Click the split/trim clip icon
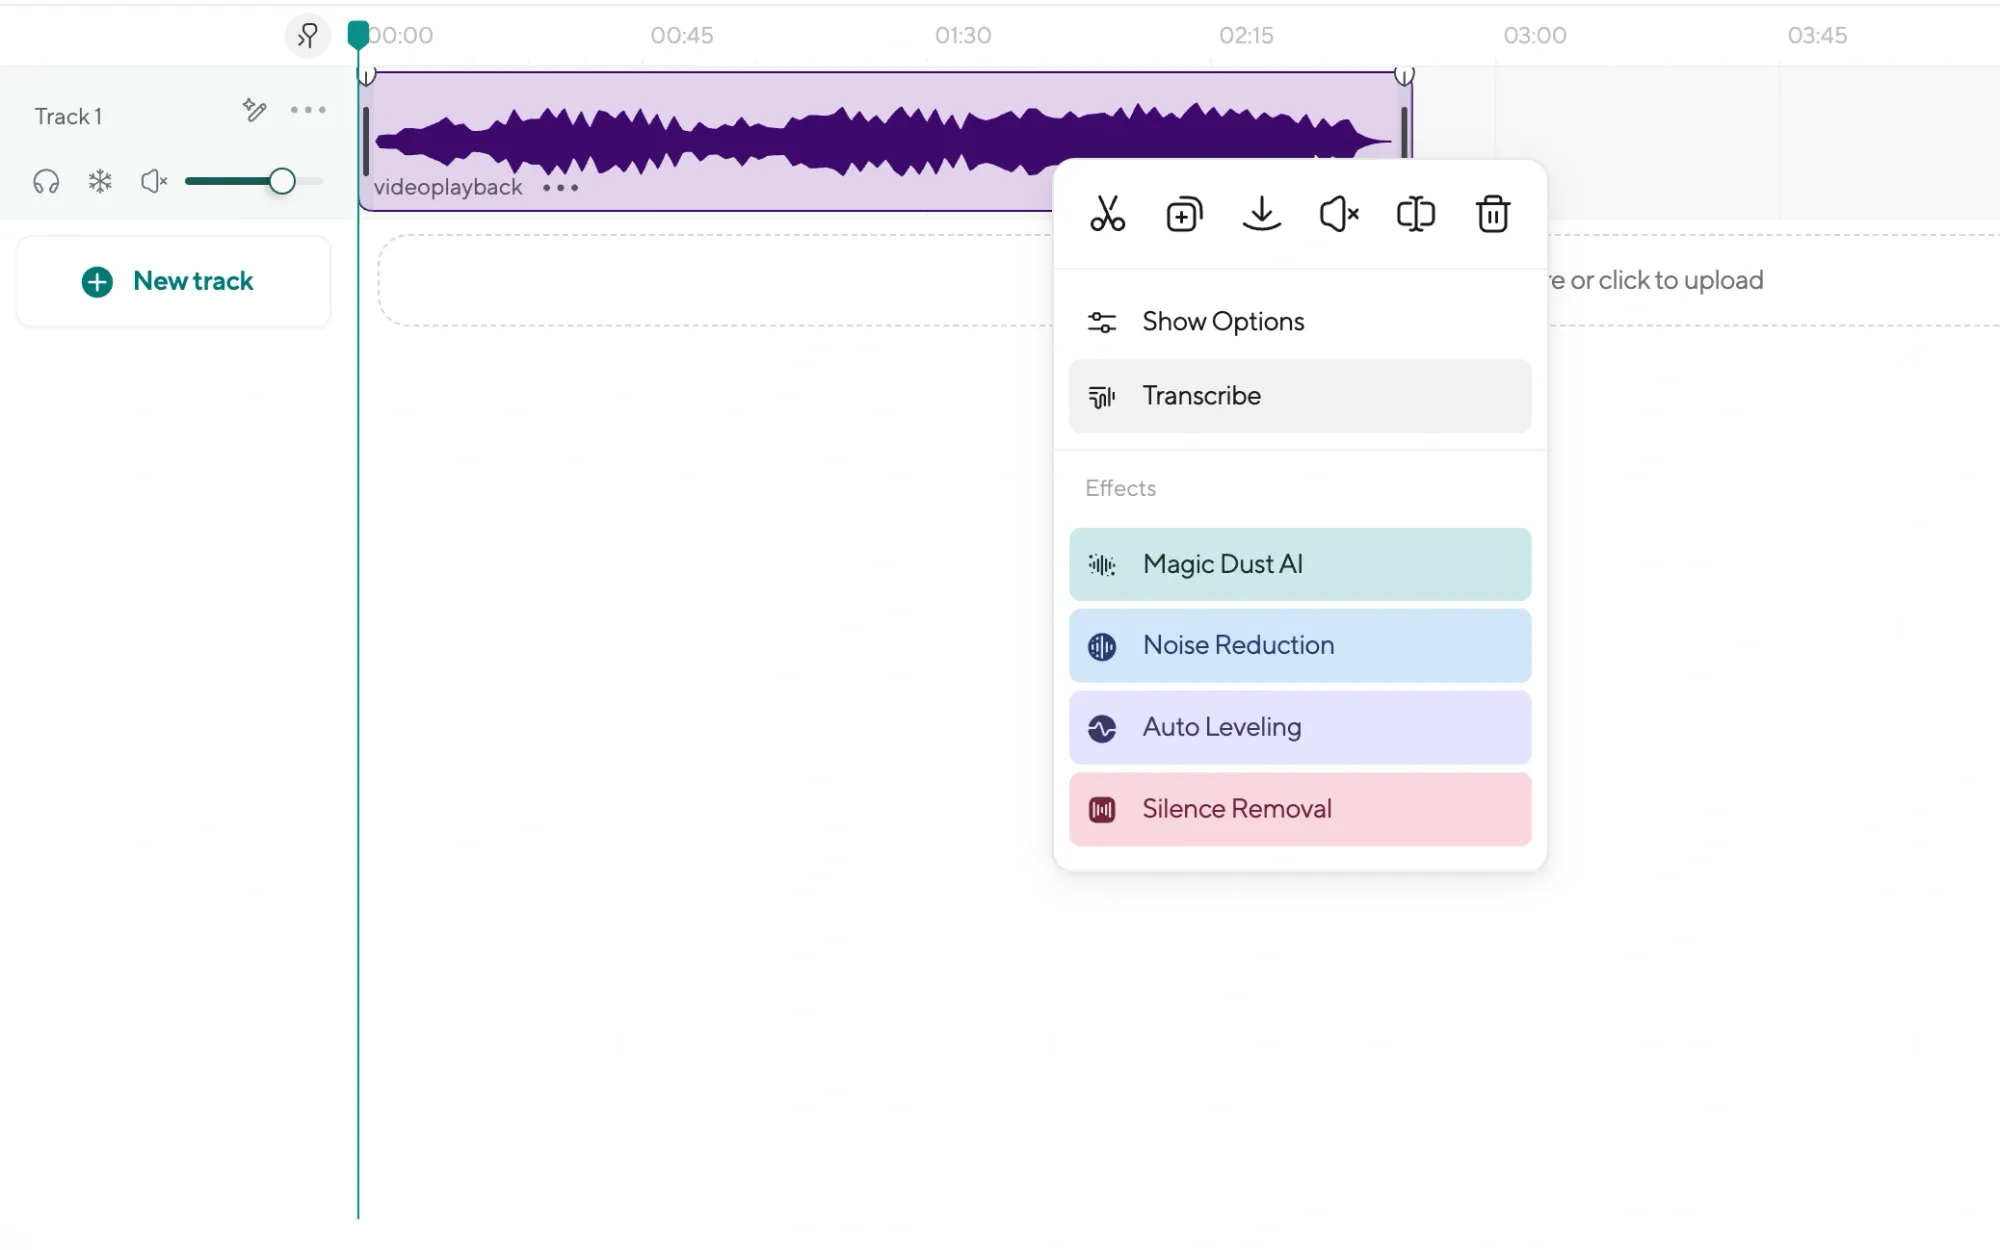Viewport: 2000px width, 1250px height. [x=1106, y=212]
